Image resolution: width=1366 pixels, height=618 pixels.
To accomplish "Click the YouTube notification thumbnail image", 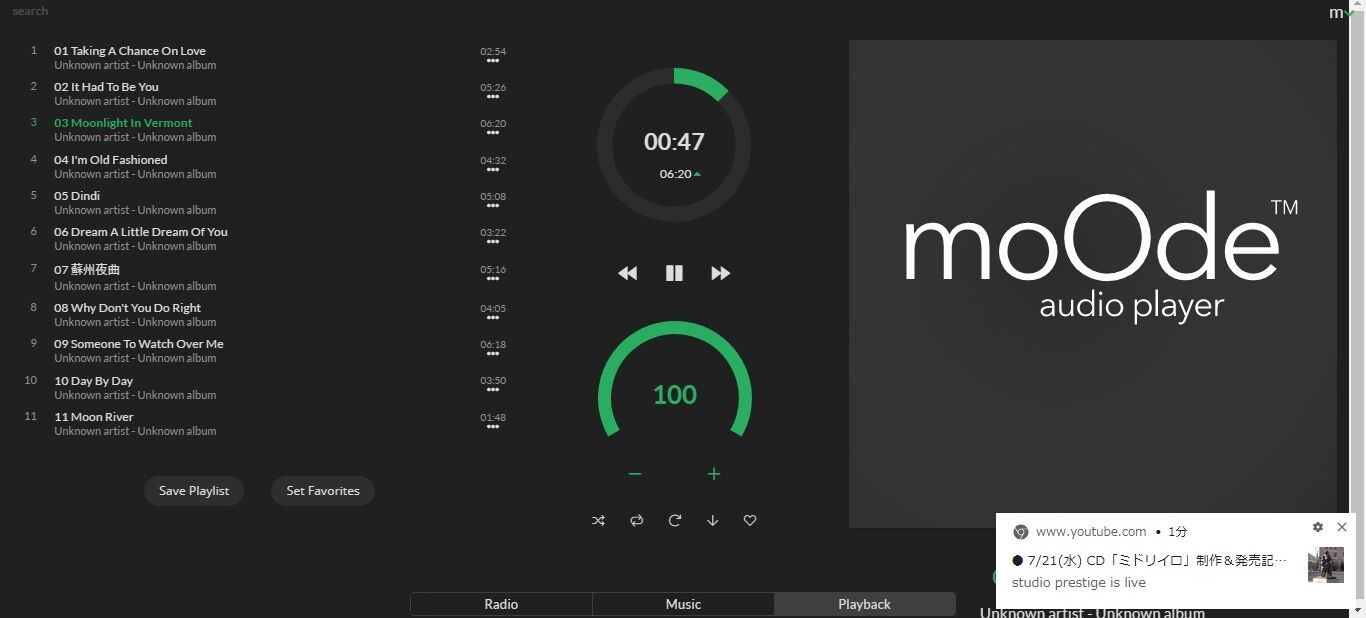I will (1325, 565).
